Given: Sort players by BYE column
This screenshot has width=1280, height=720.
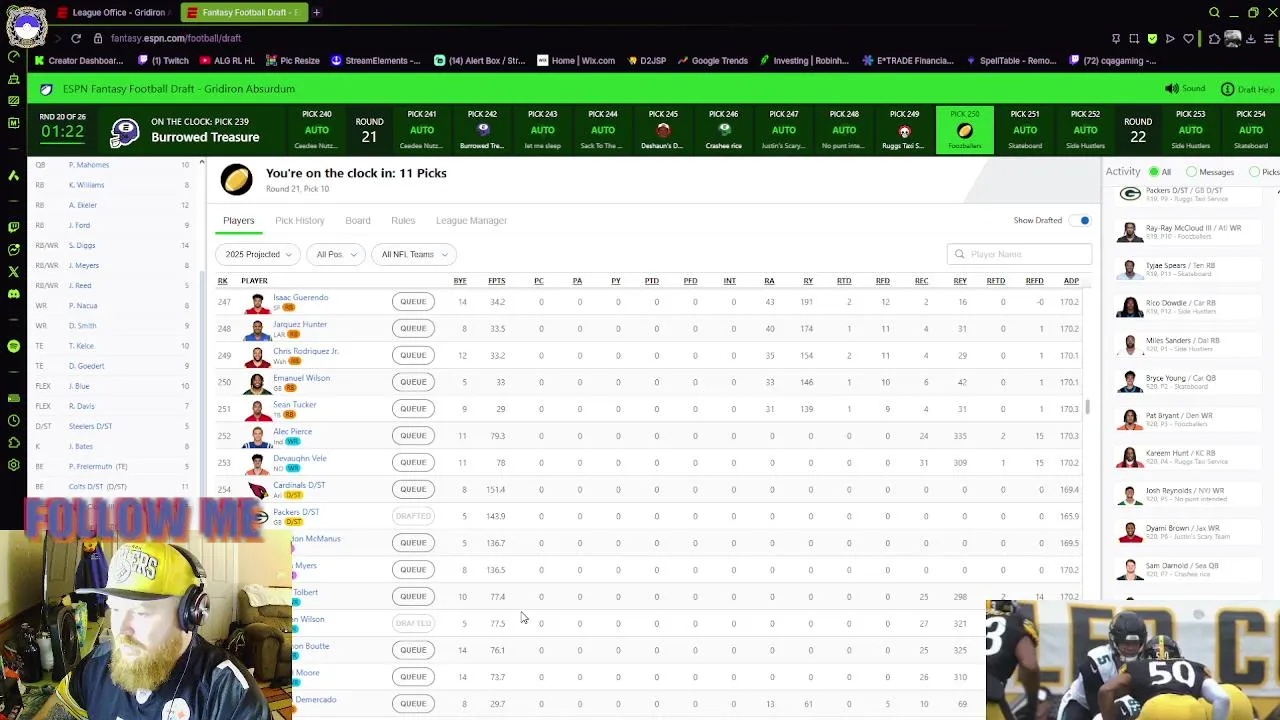Looking at the screenshot, I should [x=460, y=281].
